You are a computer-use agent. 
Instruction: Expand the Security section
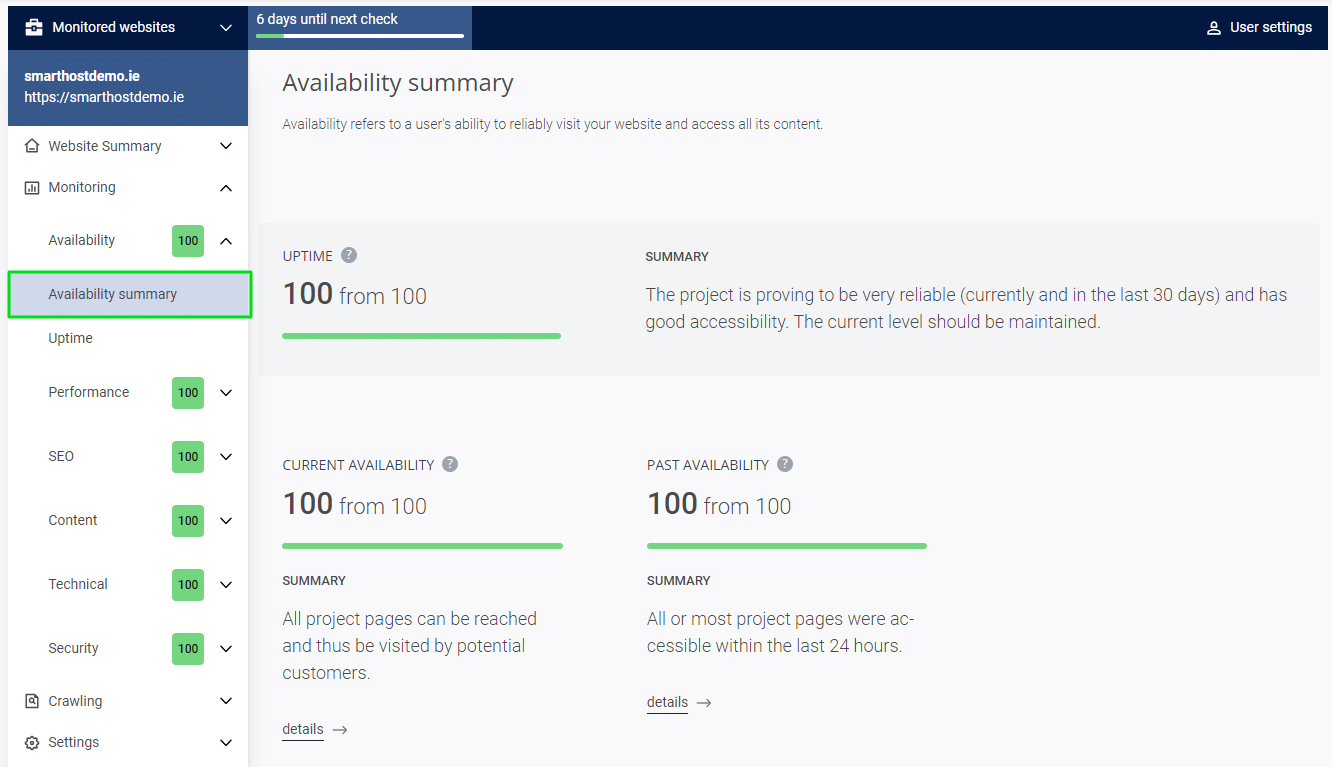tap(227, 648)
